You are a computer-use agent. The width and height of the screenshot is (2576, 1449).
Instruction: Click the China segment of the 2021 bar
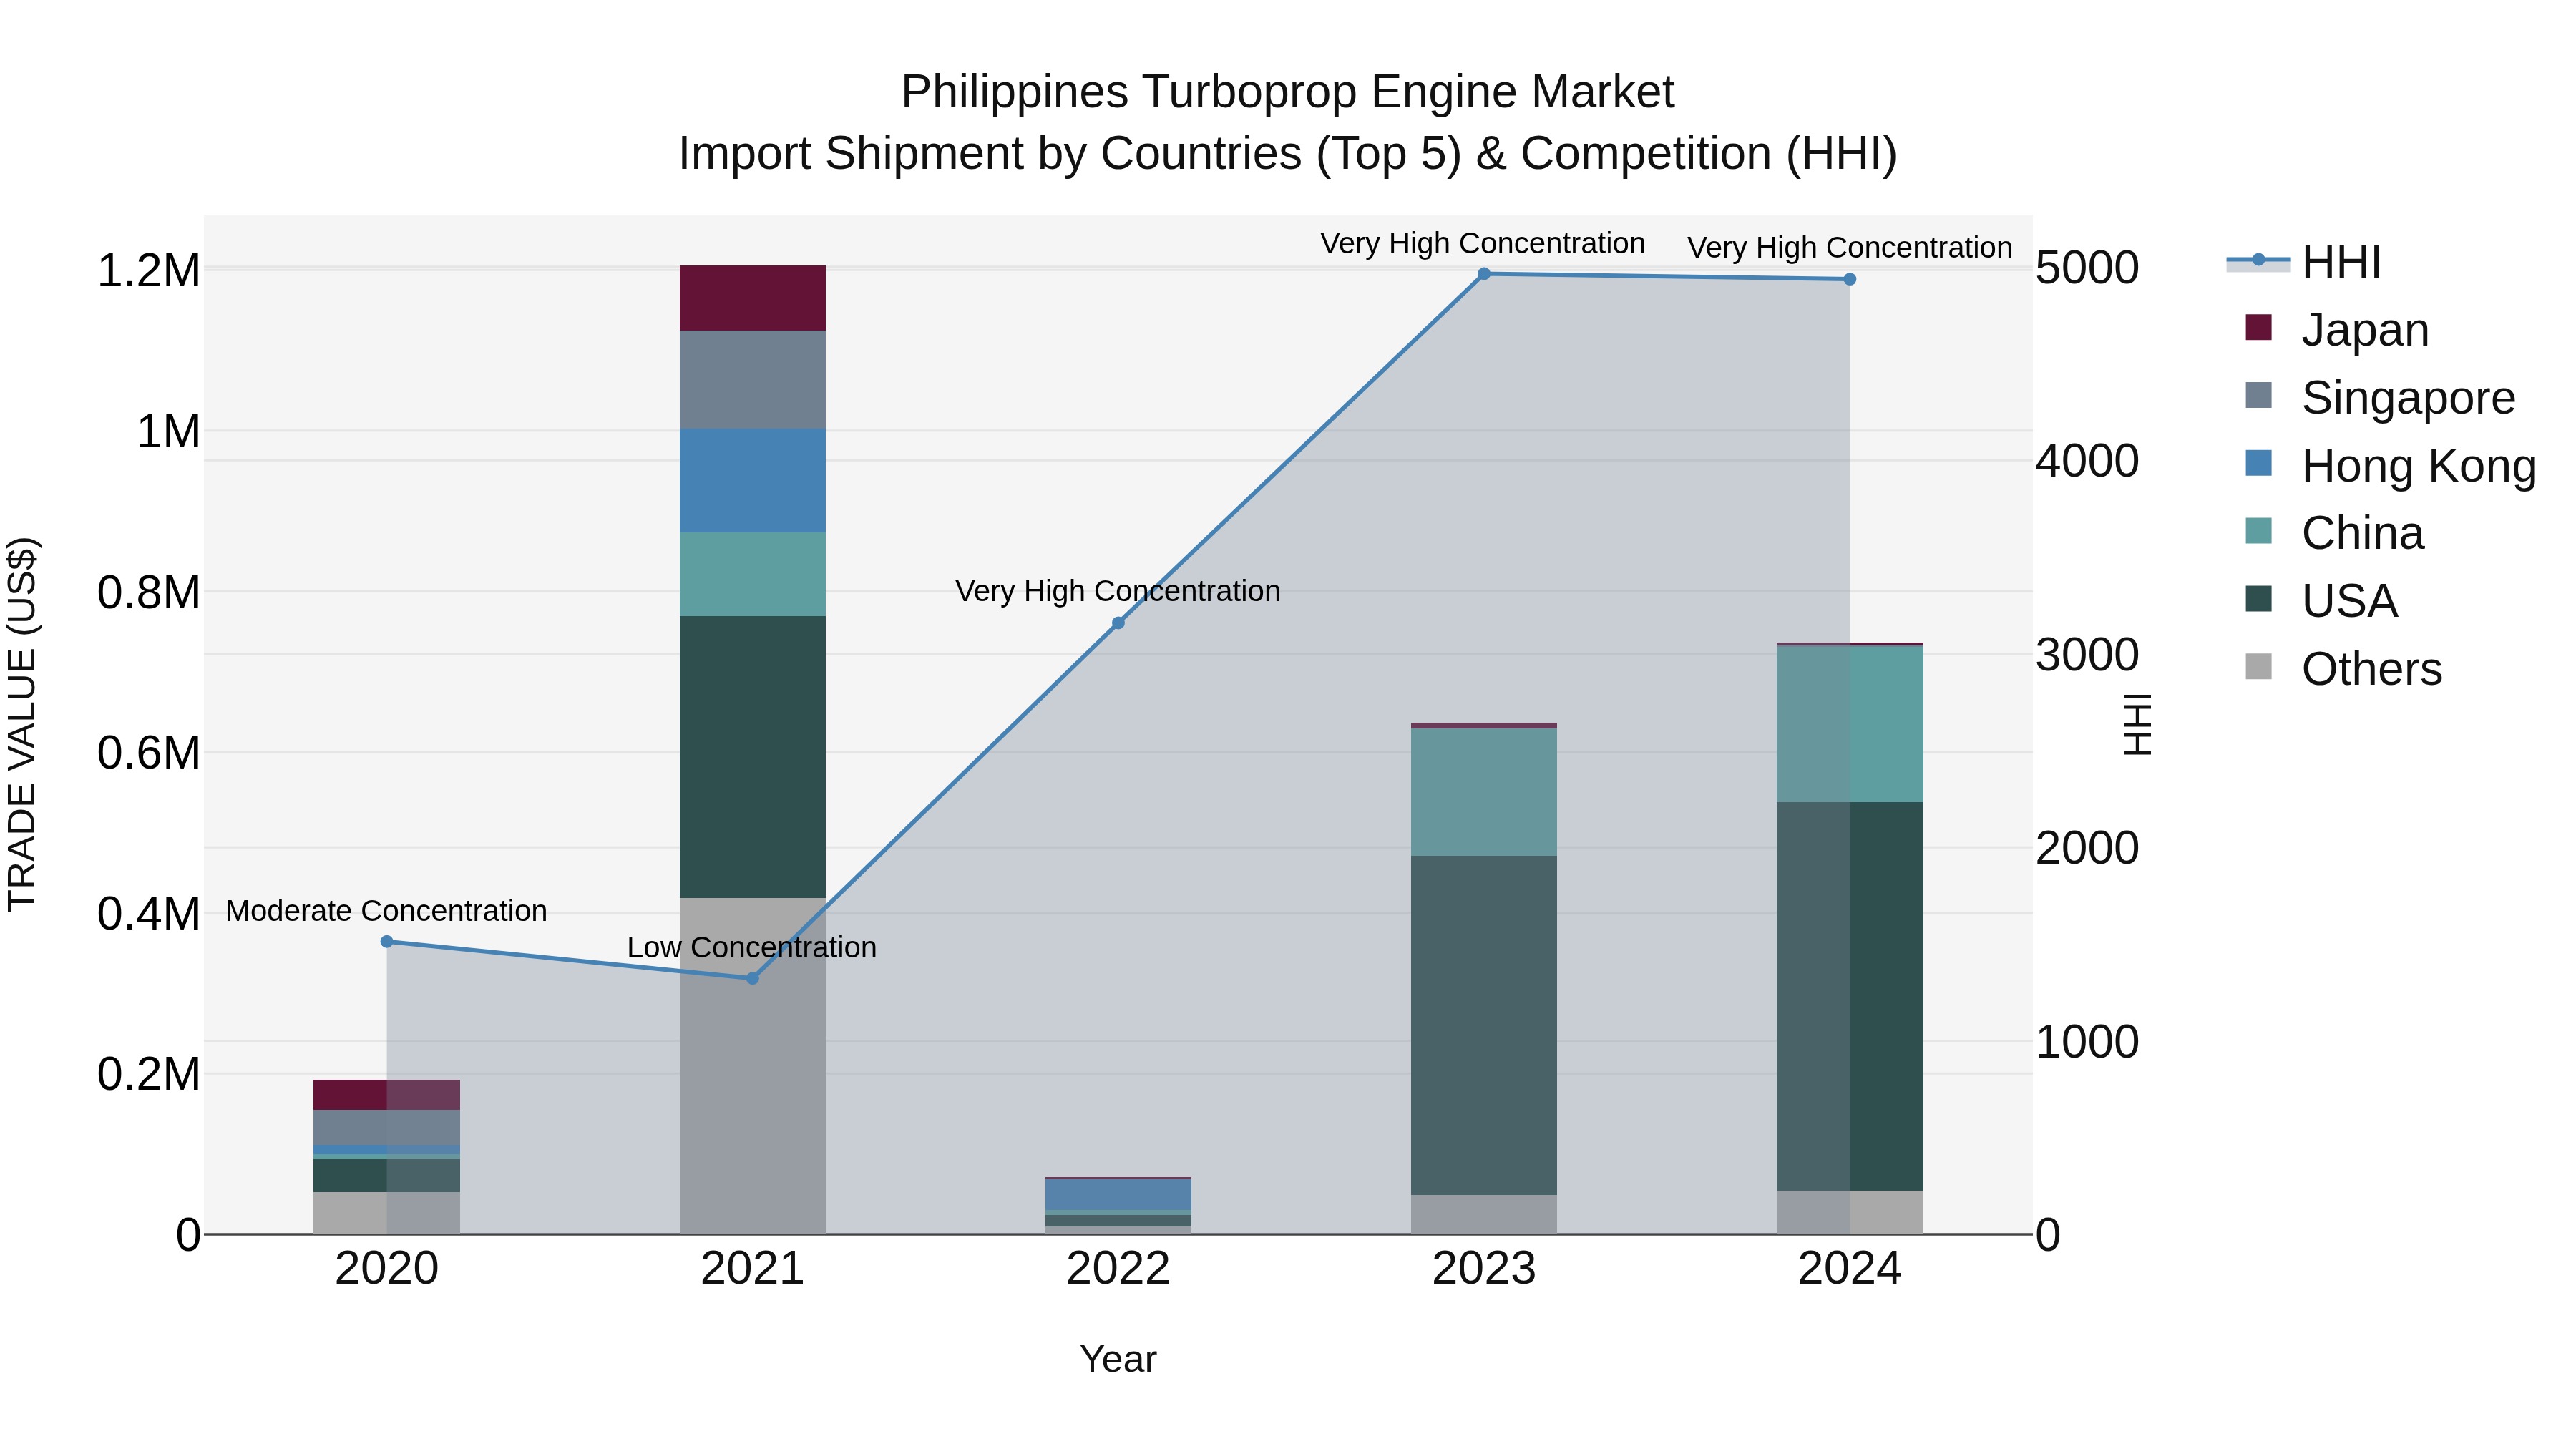coord(753,575)
